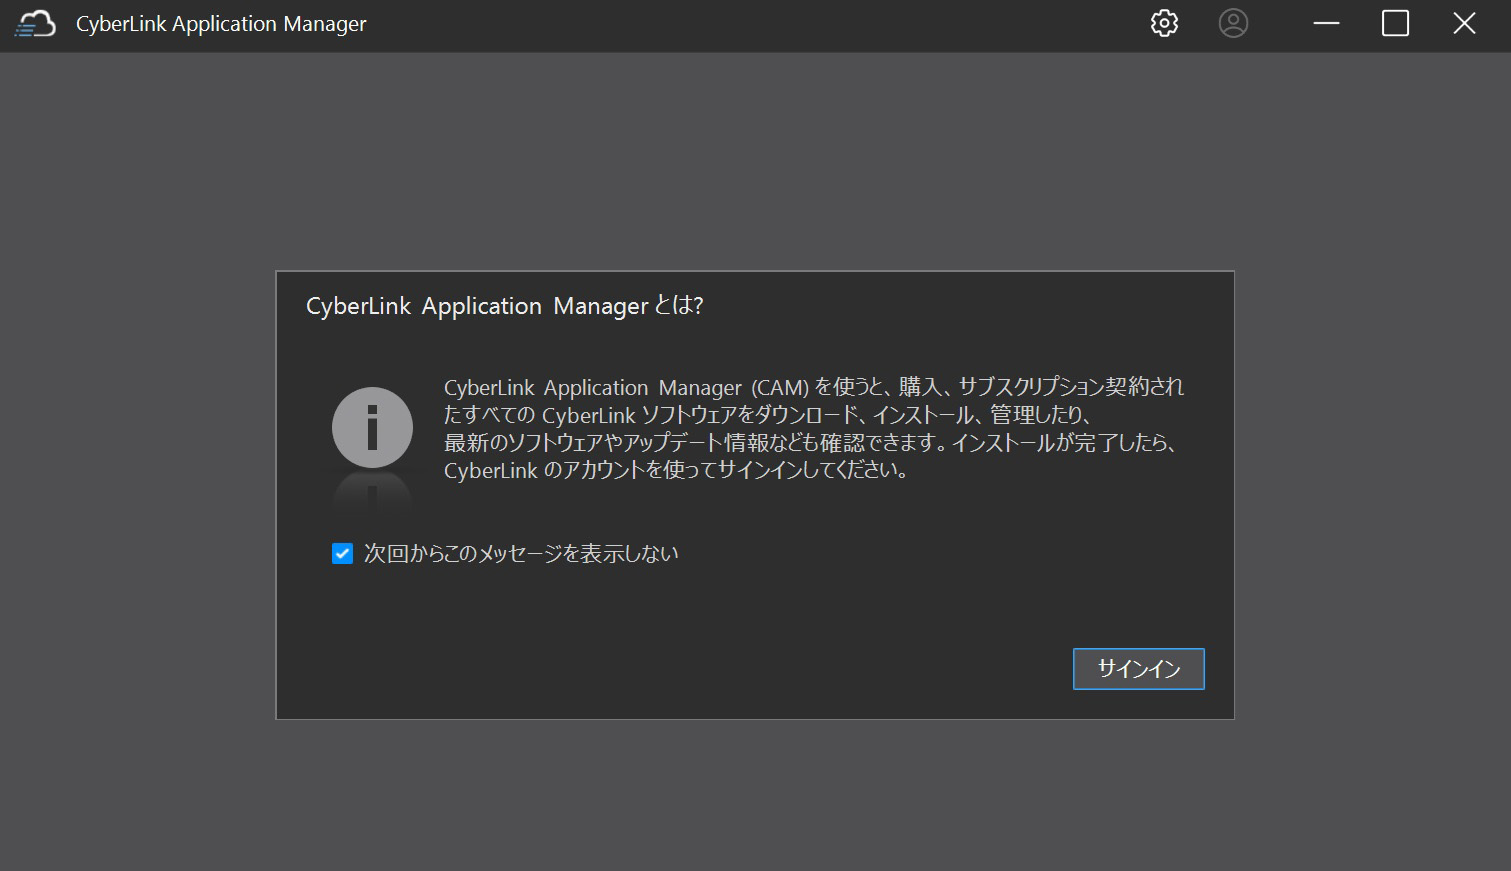
Task: Close CyberLink Application Manager
Action: [1463, 23]
